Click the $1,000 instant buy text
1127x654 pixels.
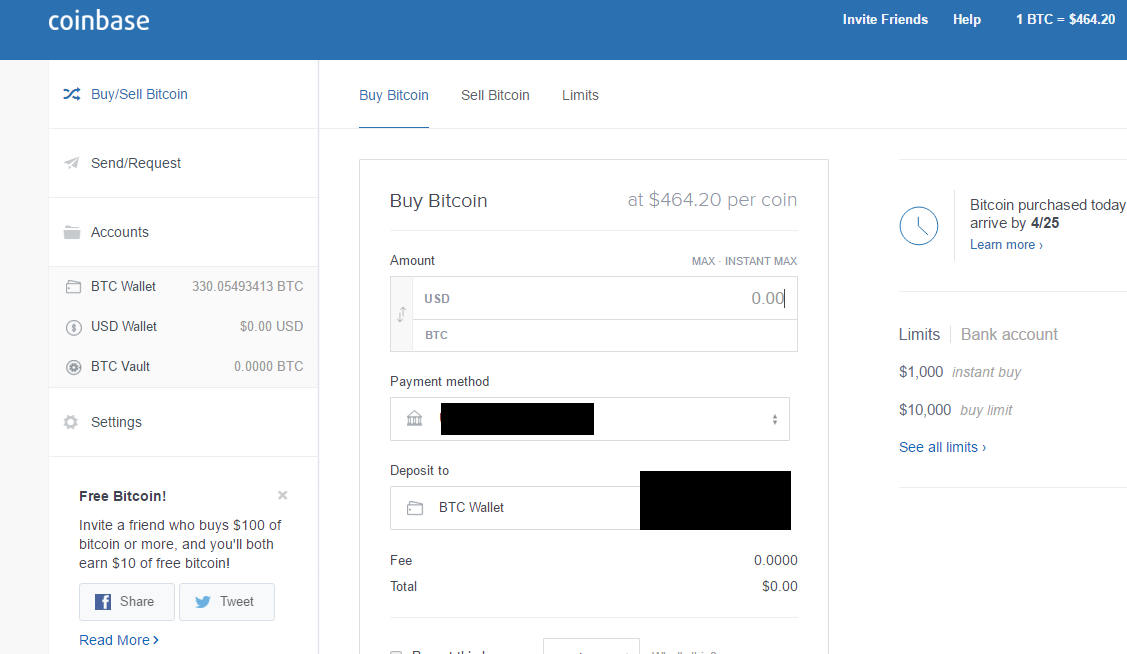(960, 372)
